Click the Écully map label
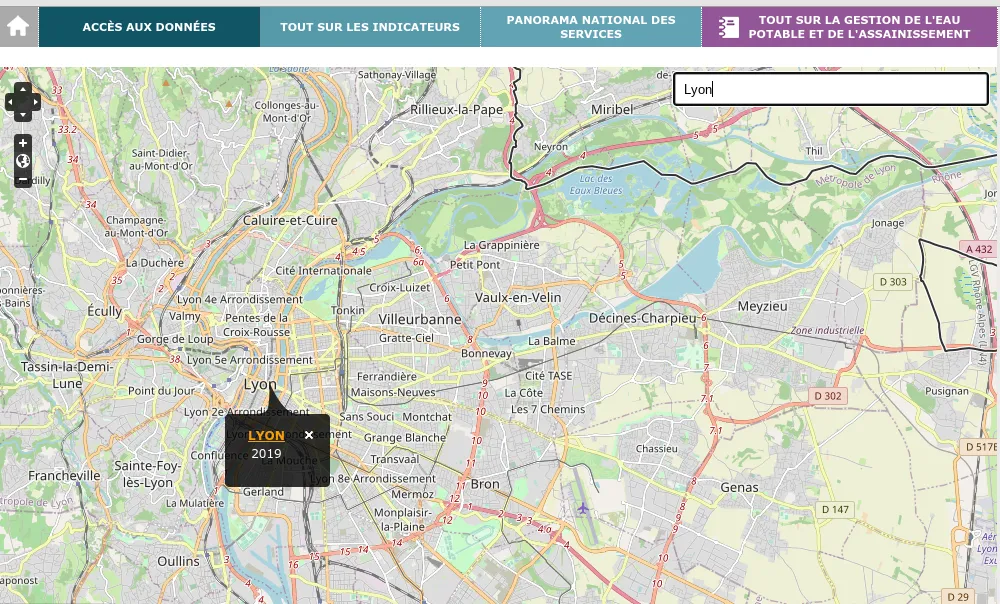 [105, 311]
